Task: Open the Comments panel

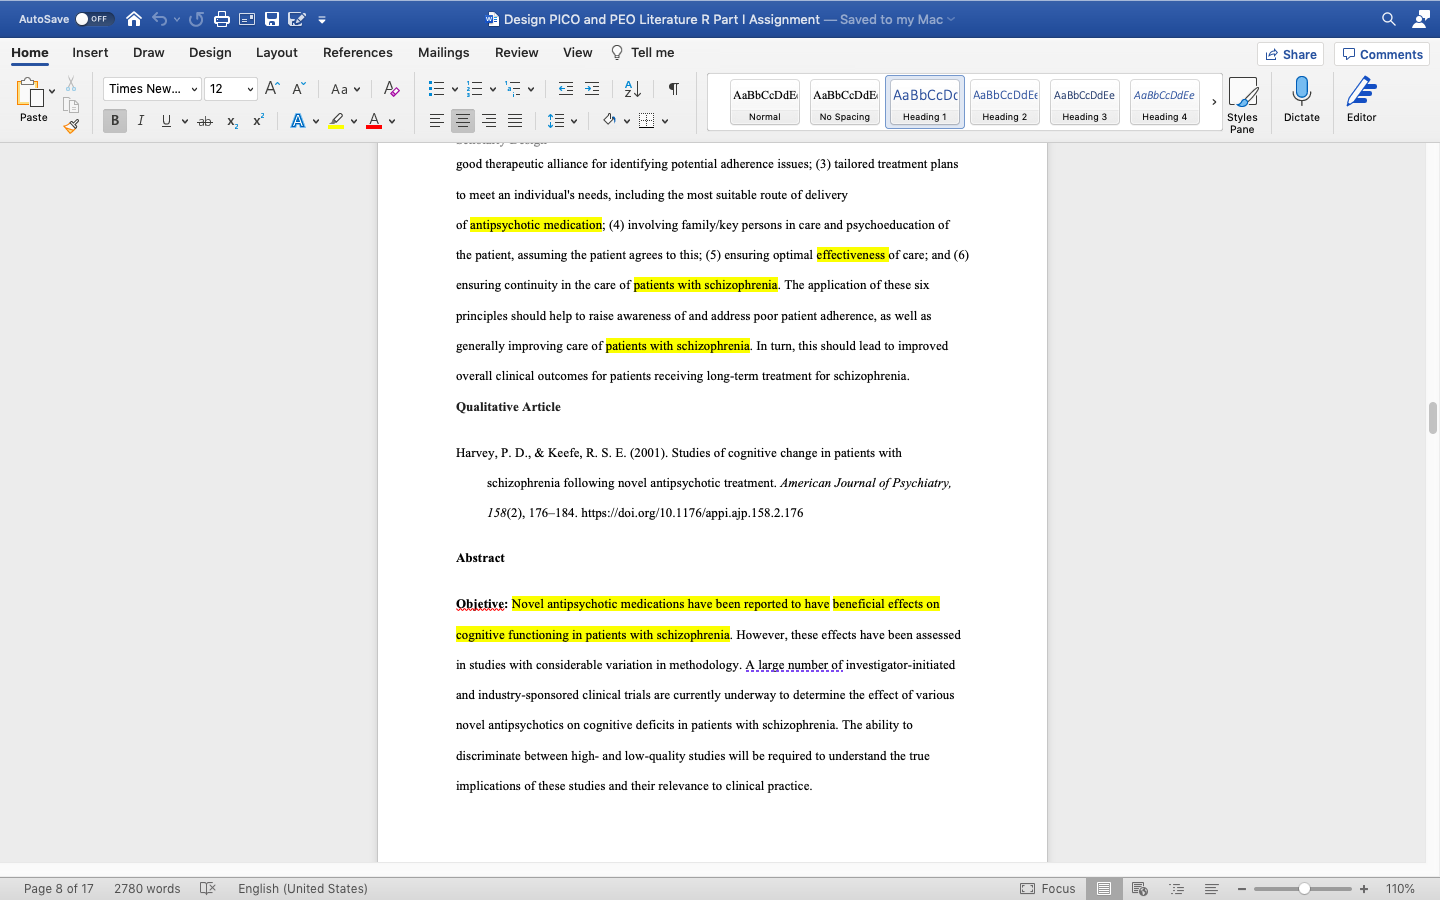Action: click(x=1381, y=53)
